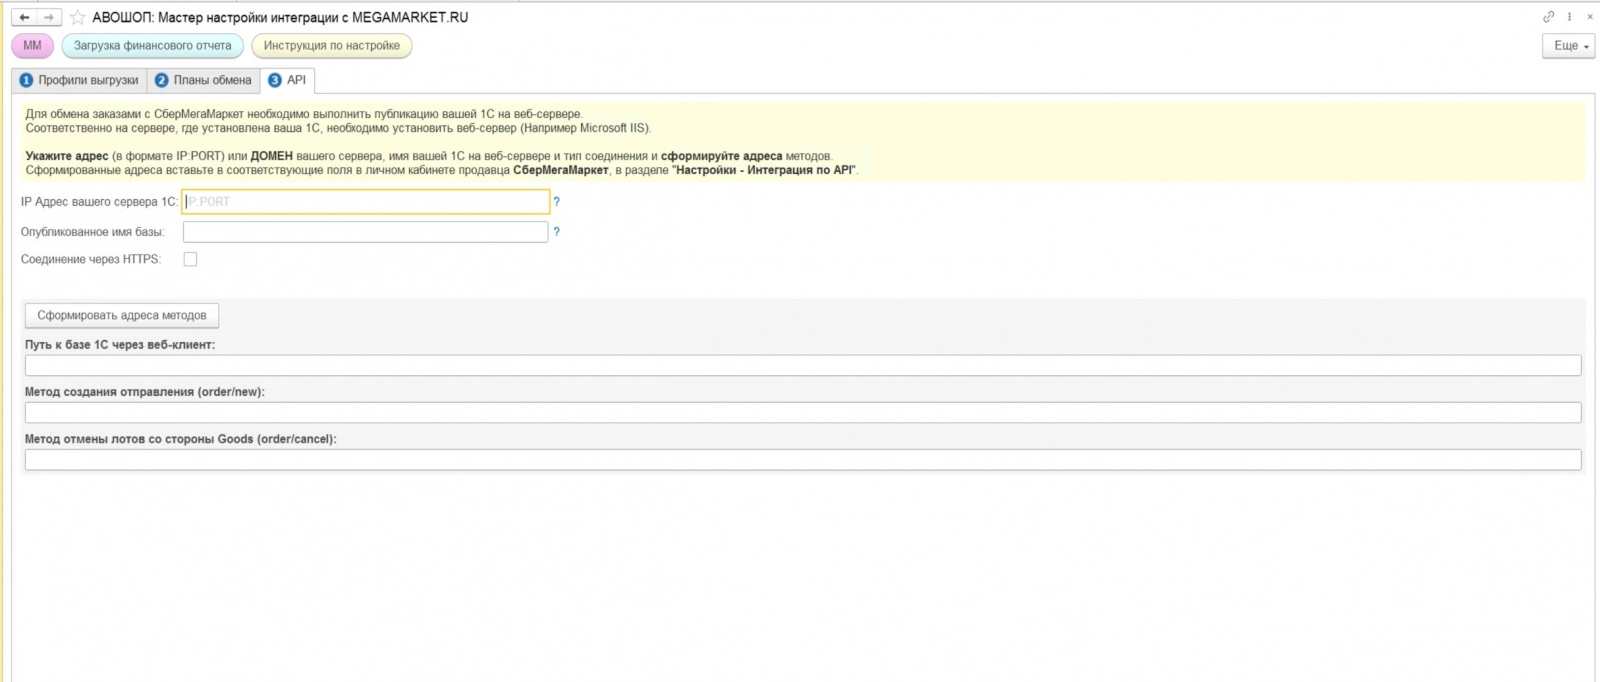Viewport: 1600px width, 682px height.
Task: Click the get-link icon in the title bar
Action: click(1548, 17)
